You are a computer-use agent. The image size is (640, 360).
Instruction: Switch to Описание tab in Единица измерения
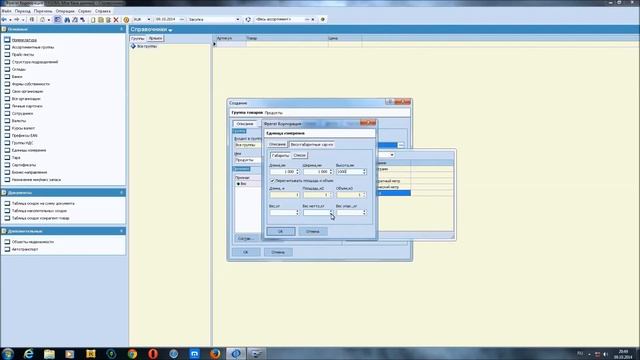(277, 144)
